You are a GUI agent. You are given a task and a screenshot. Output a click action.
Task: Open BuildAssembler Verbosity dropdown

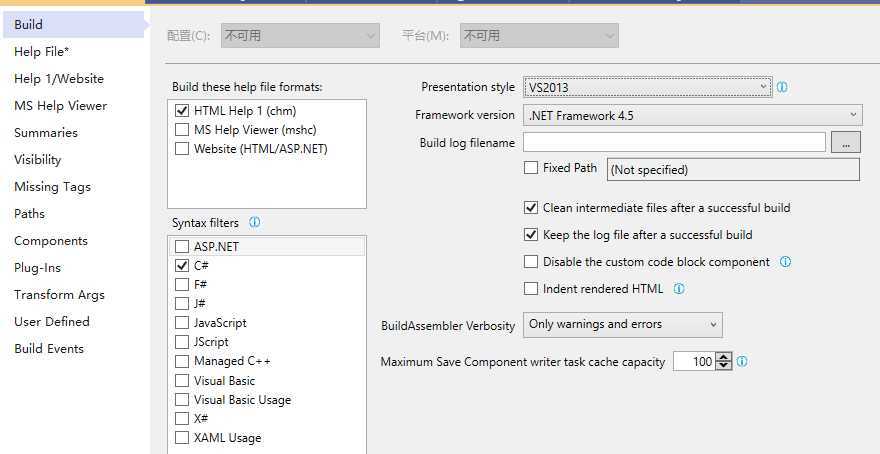[622, 325]
